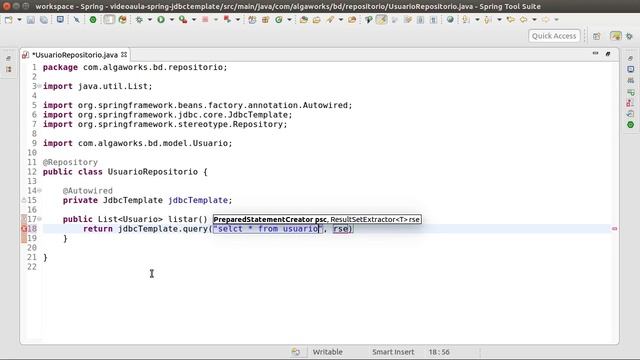Collapse the listar method fold at line 17
640x360 pixels.
point(40,219)
